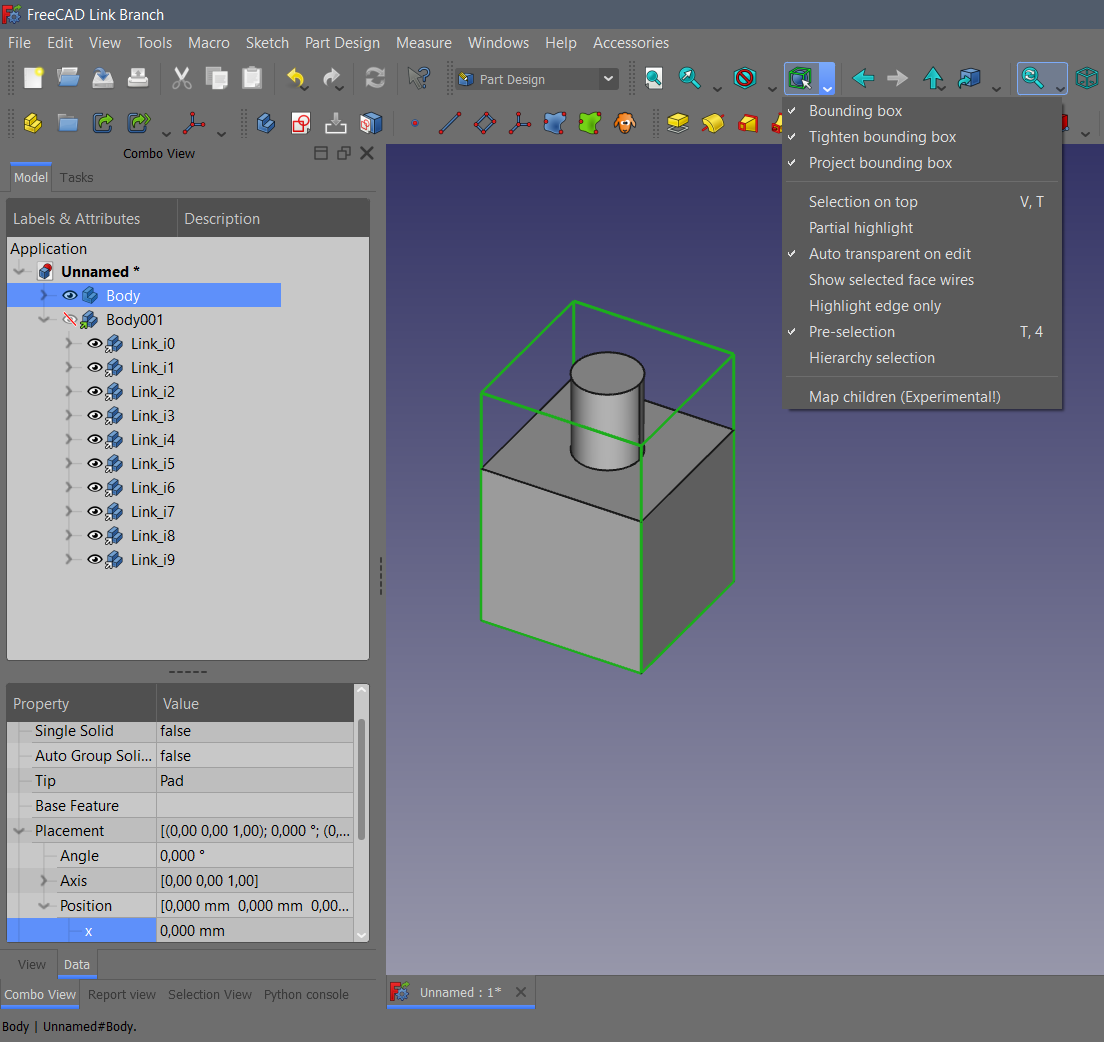Screen dimensions: 1104x1042
Task: Disable the Tighten bounding box option
Action: point(882,137)
